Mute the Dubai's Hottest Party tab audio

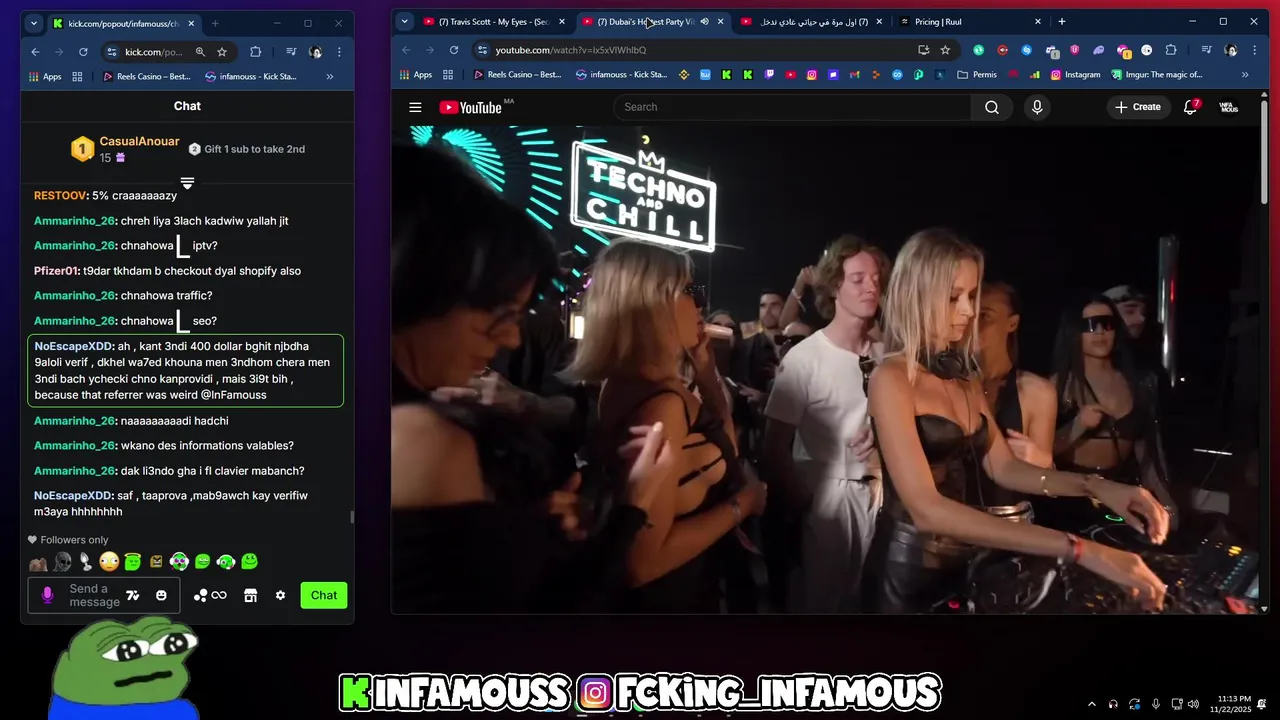click(x=704, y=21)
